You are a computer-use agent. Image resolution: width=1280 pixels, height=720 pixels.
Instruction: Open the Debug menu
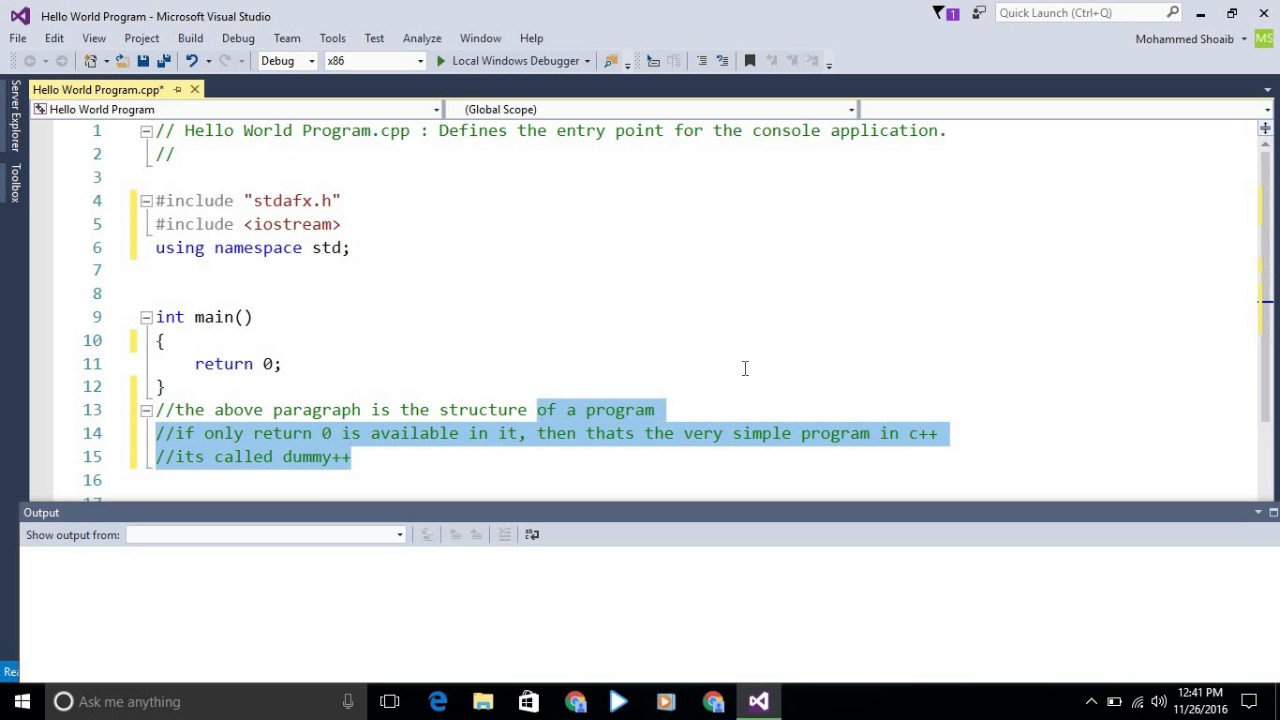tap(238, 38)
